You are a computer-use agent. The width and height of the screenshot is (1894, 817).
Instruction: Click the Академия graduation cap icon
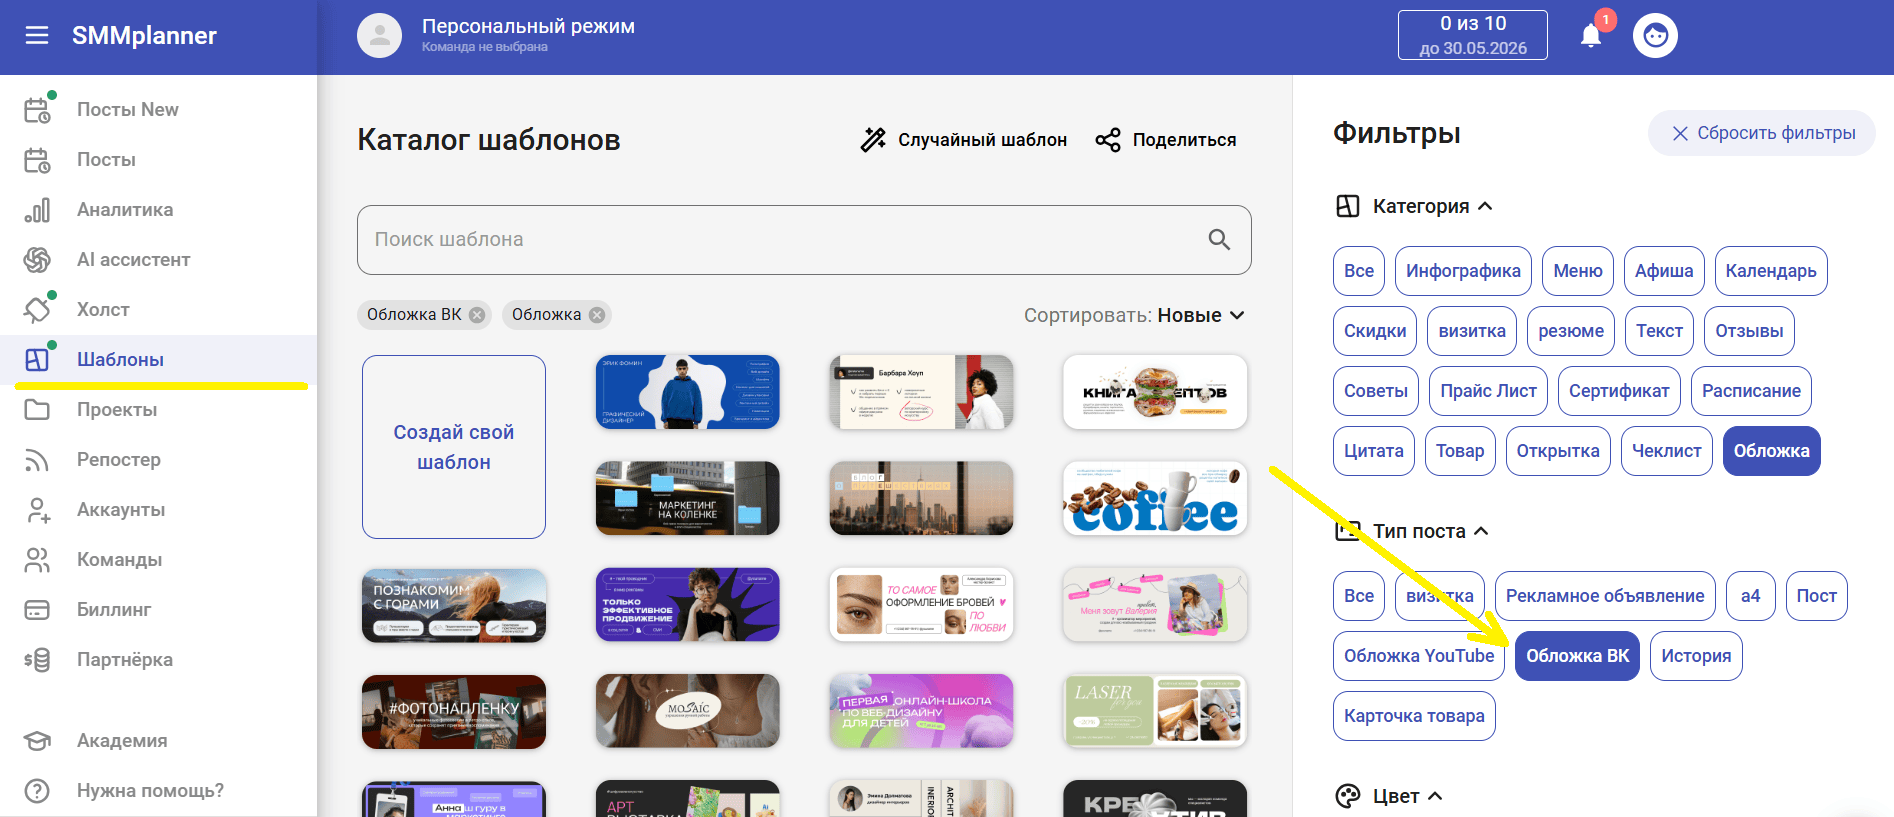click(x=37, y=741)
